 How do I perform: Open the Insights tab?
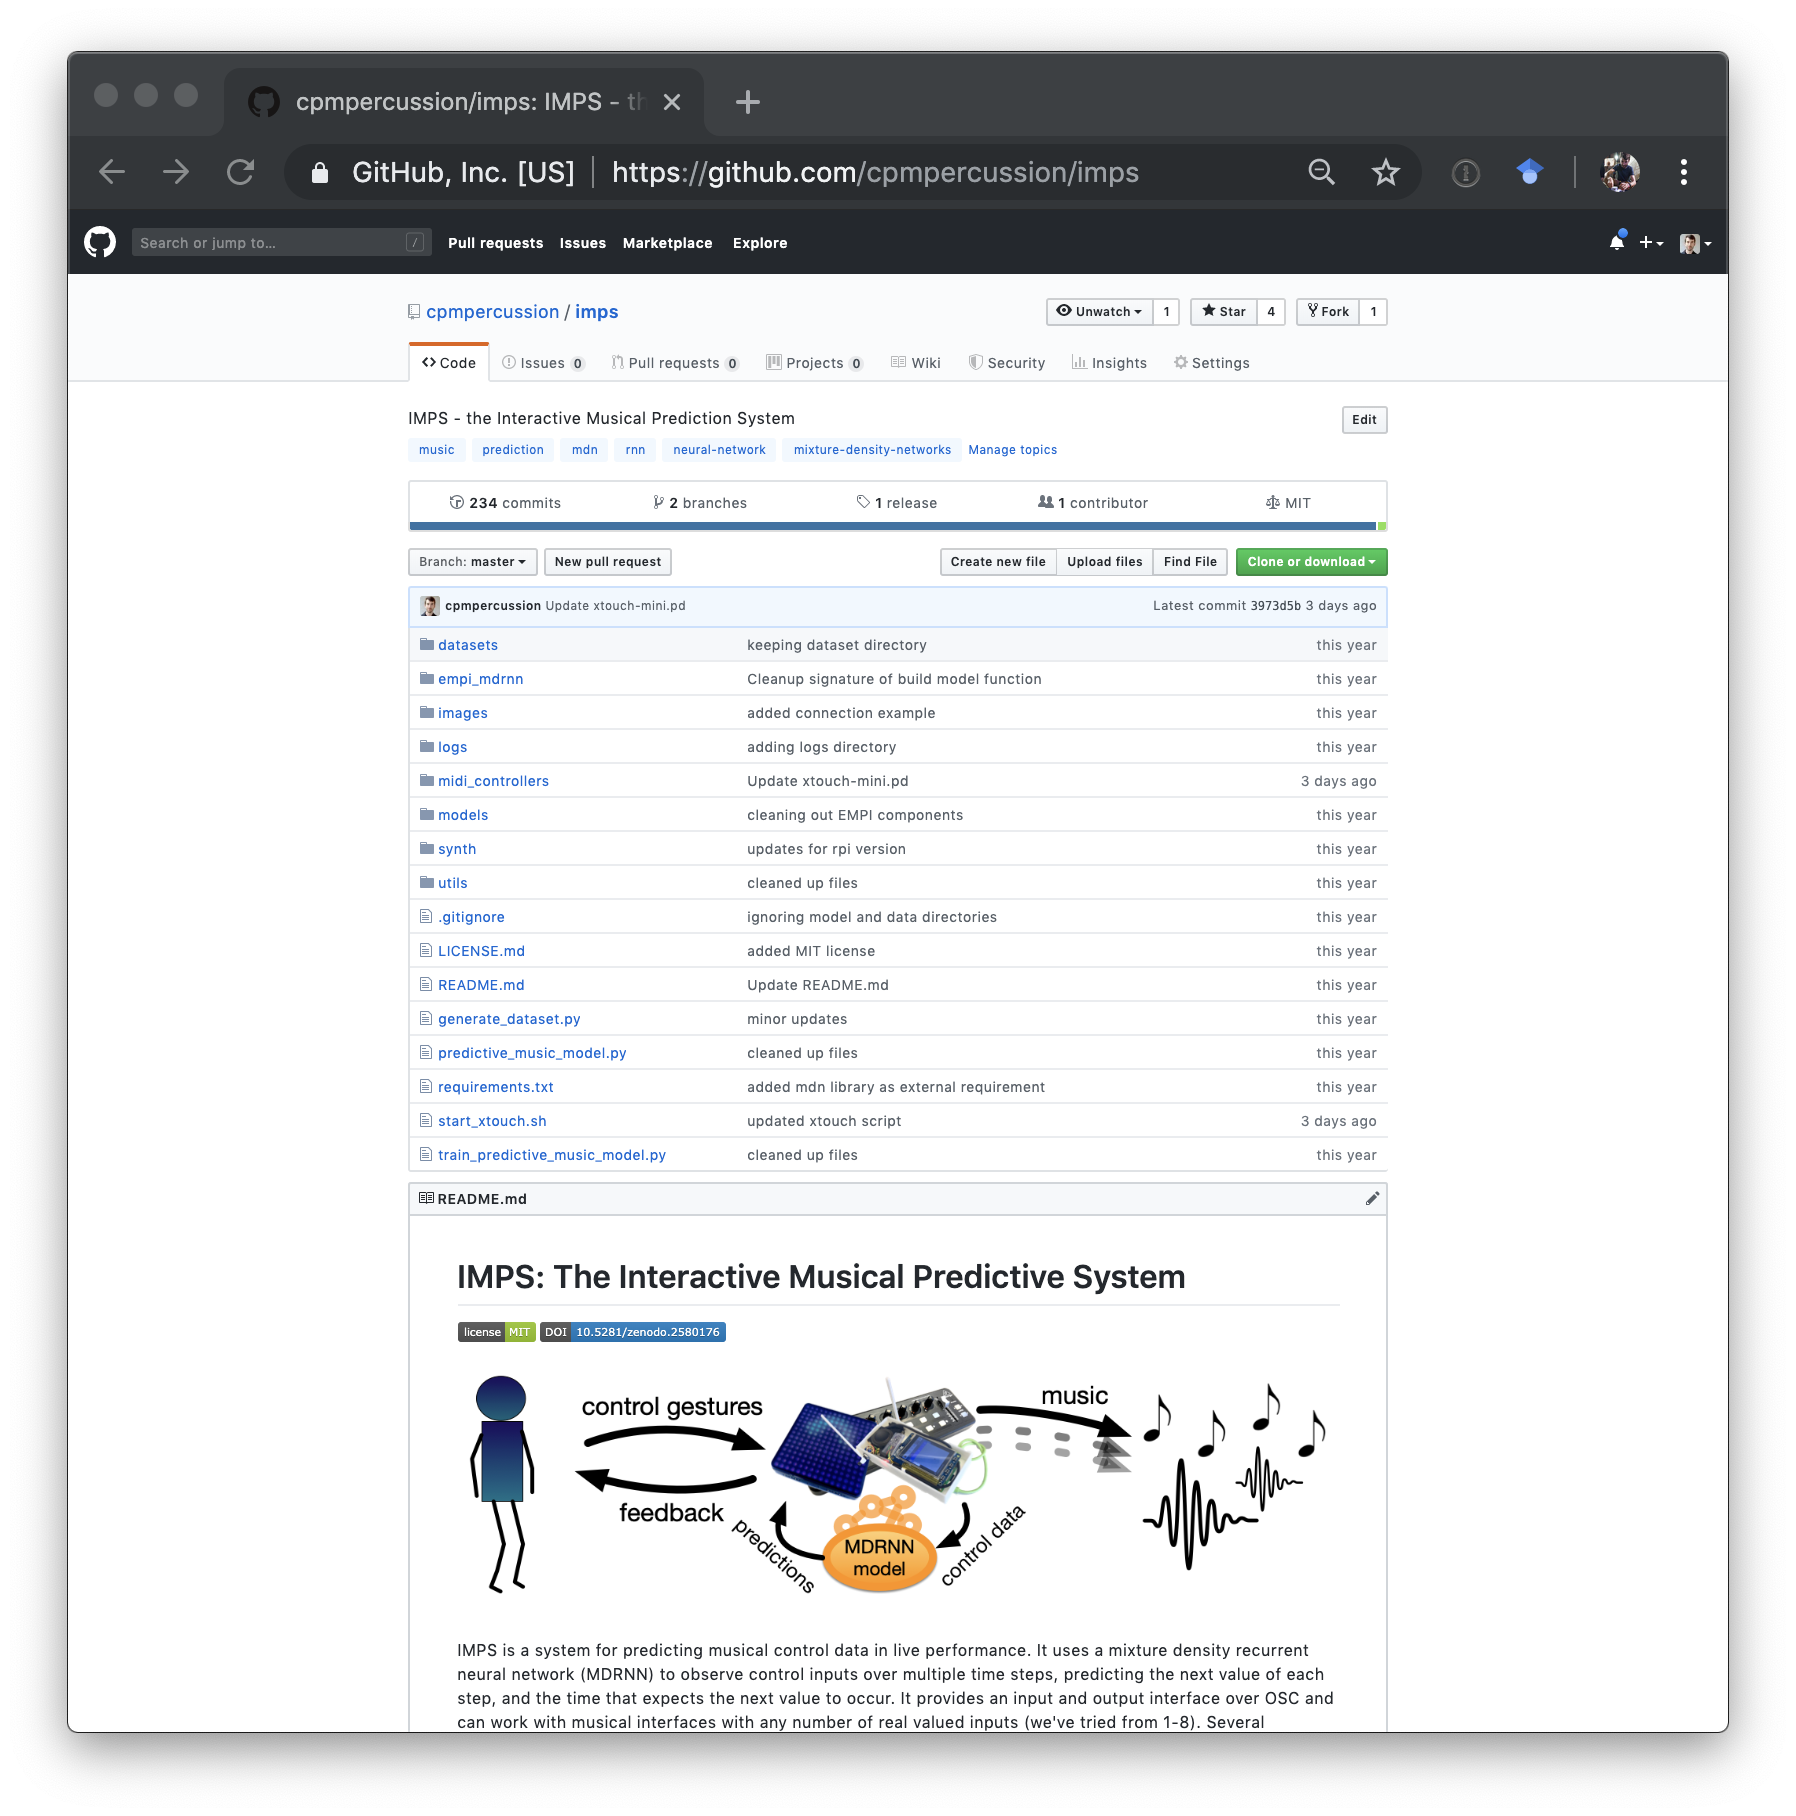(x=1109, y=363)
